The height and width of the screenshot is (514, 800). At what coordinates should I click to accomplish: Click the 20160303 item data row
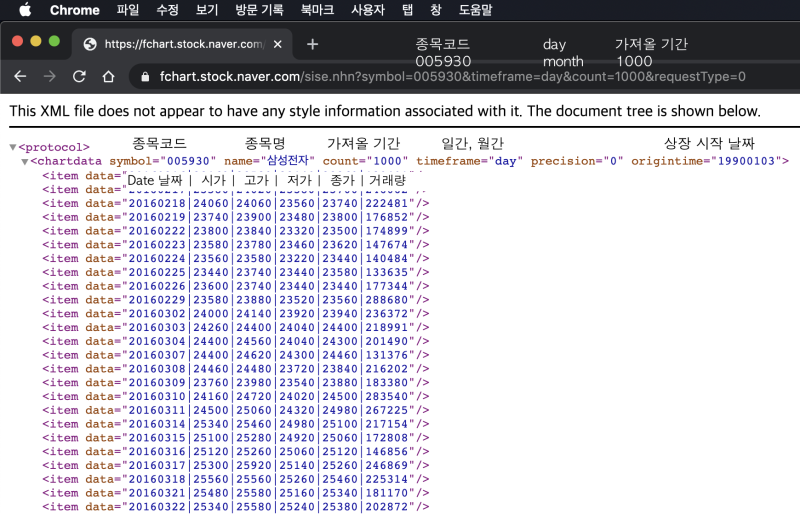coord(236,327)
